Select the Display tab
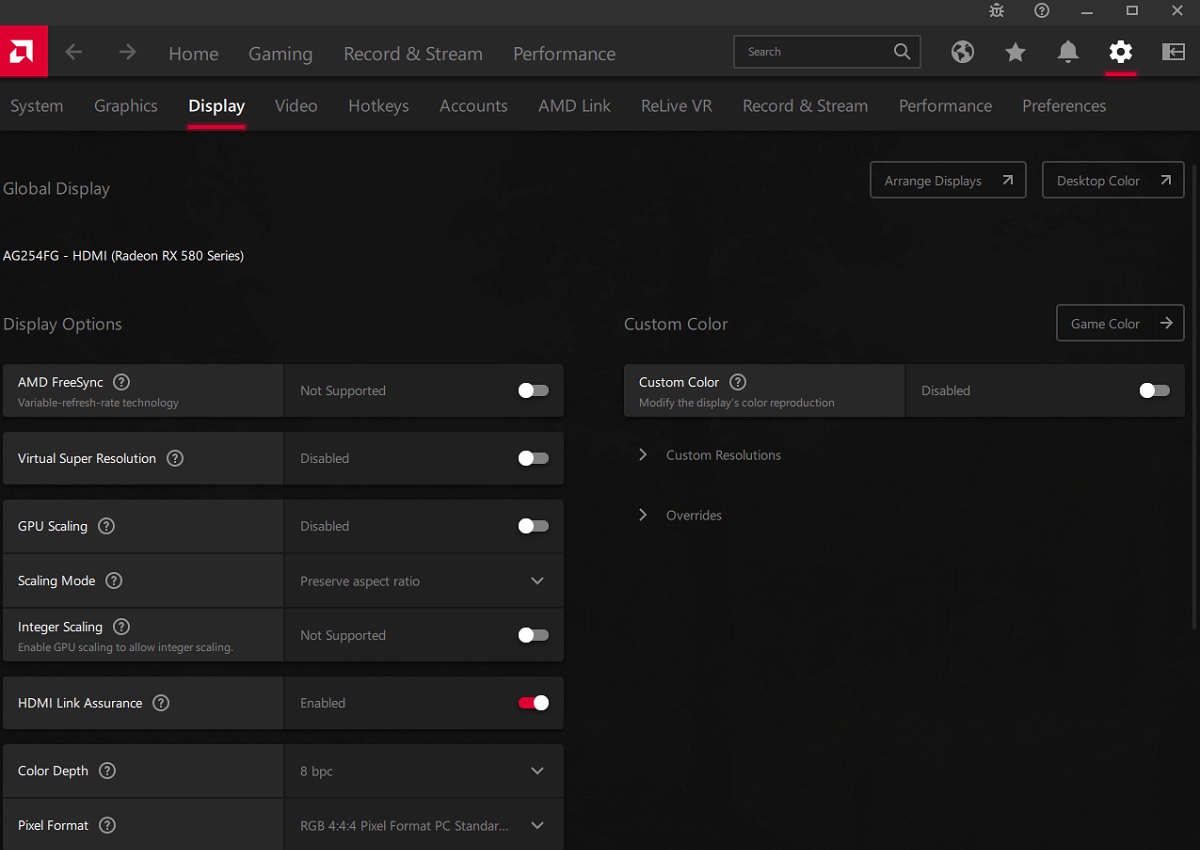This screenshot has width=1200, height=850. [216, 106]
